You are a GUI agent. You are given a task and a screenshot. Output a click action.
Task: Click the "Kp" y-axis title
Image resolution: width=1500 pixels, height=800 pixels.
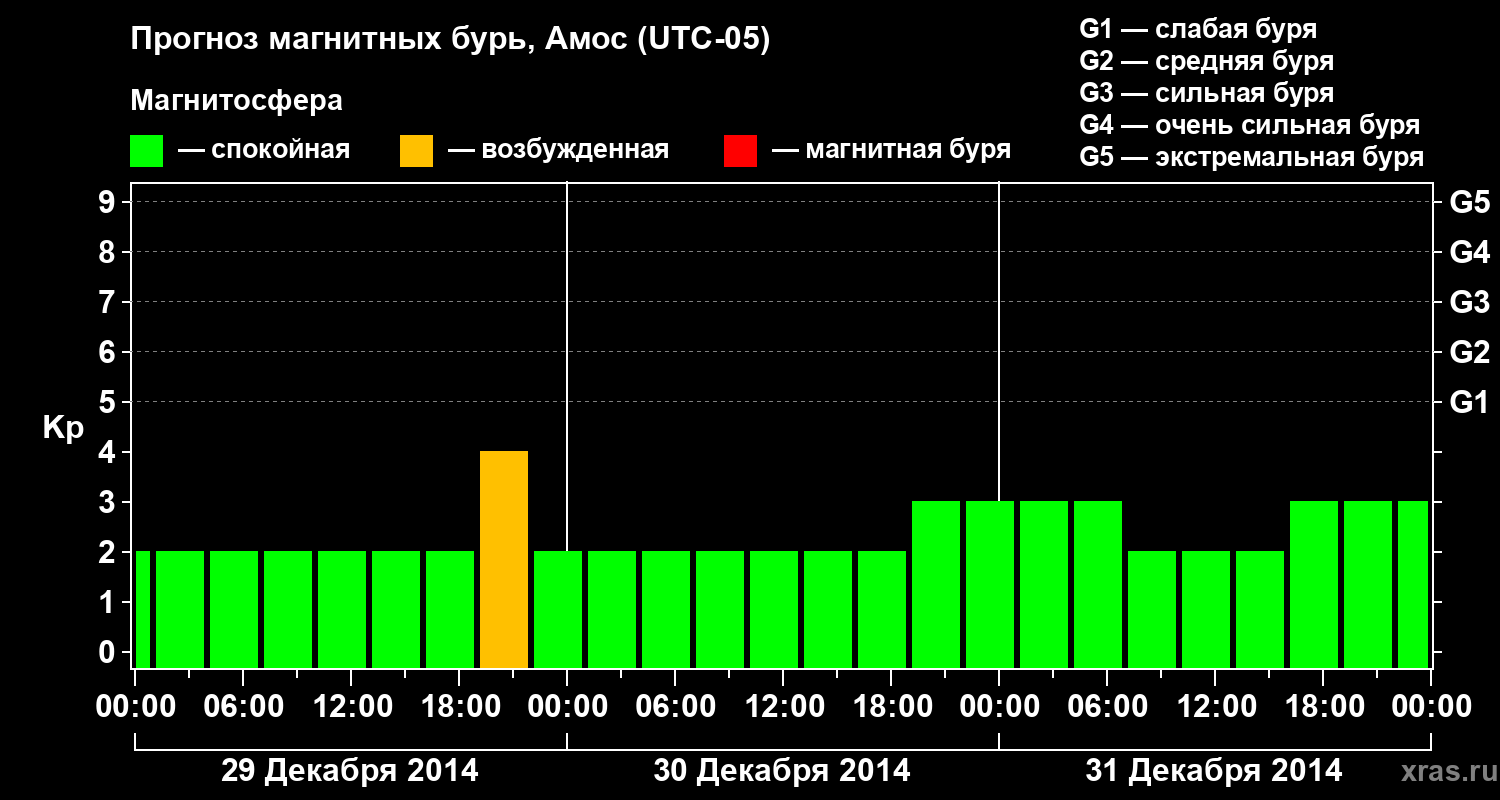pos(63,429)
